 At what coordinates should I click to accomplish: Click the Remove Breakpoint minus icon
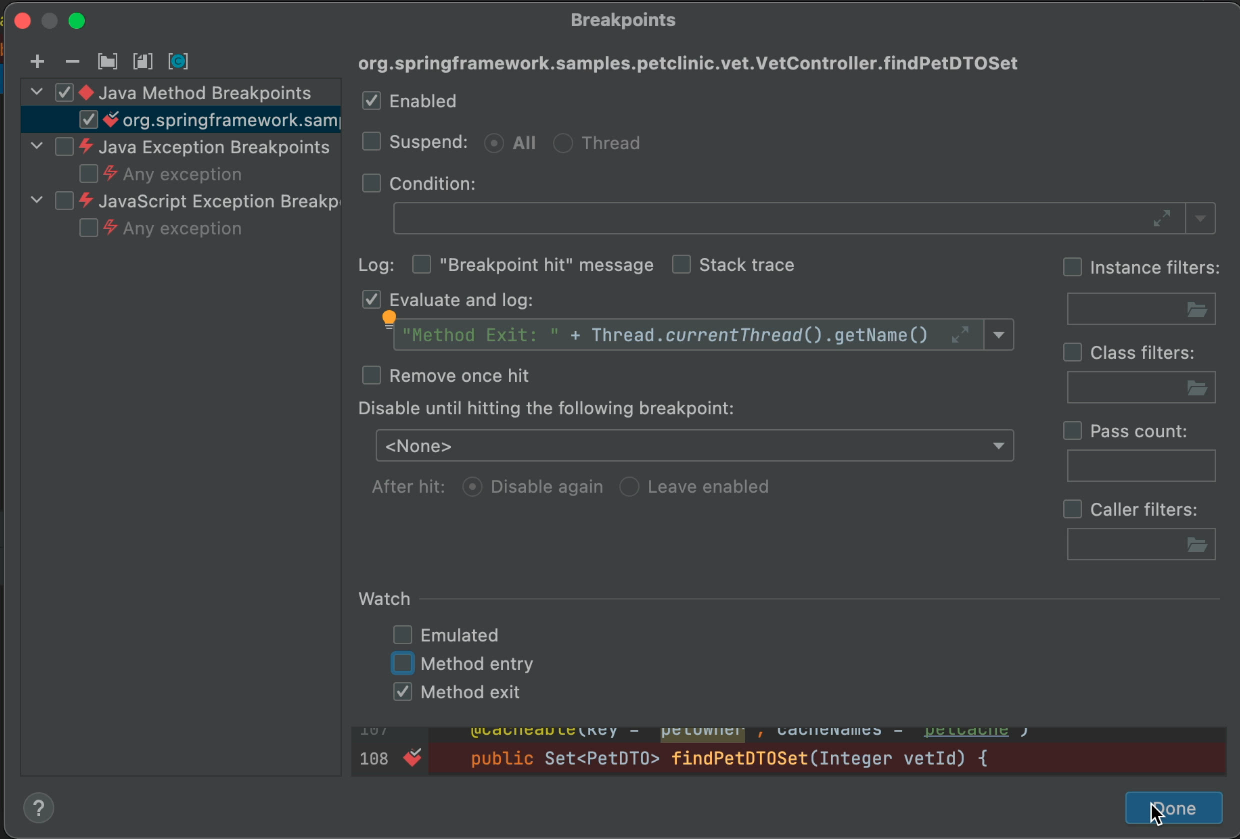72,61
